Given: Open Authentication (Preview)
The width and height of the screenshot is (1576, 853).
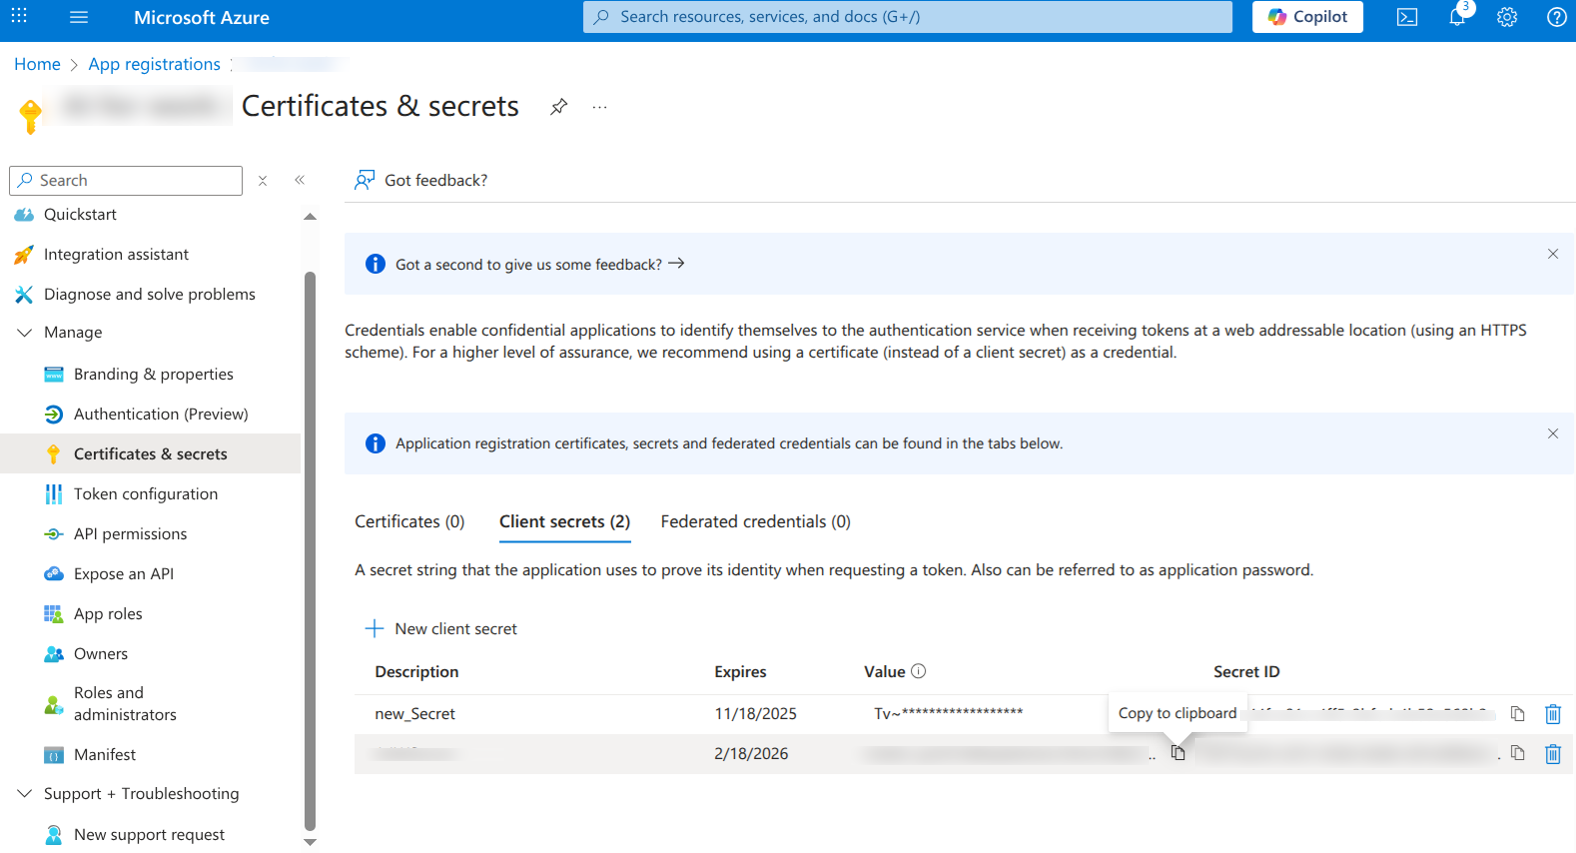Looking at the screenshot, I should (160, 414).
